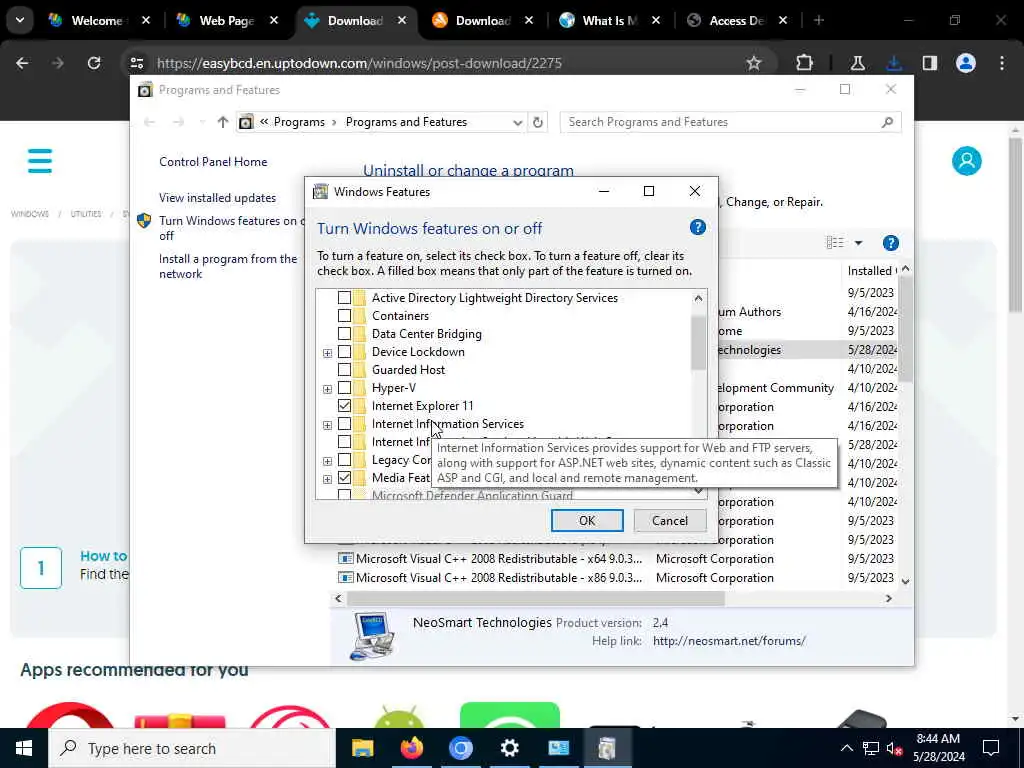This screenshot has width=1024, height=768.
Task: Check Internet Information Services box
Action: (344, 424)
